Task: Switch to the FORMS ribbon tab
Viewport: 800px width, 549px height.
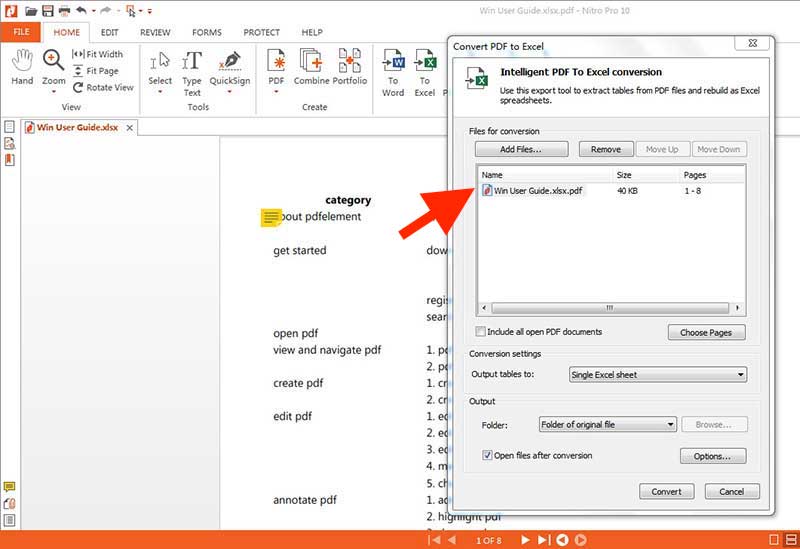Action: pos(207,32)
